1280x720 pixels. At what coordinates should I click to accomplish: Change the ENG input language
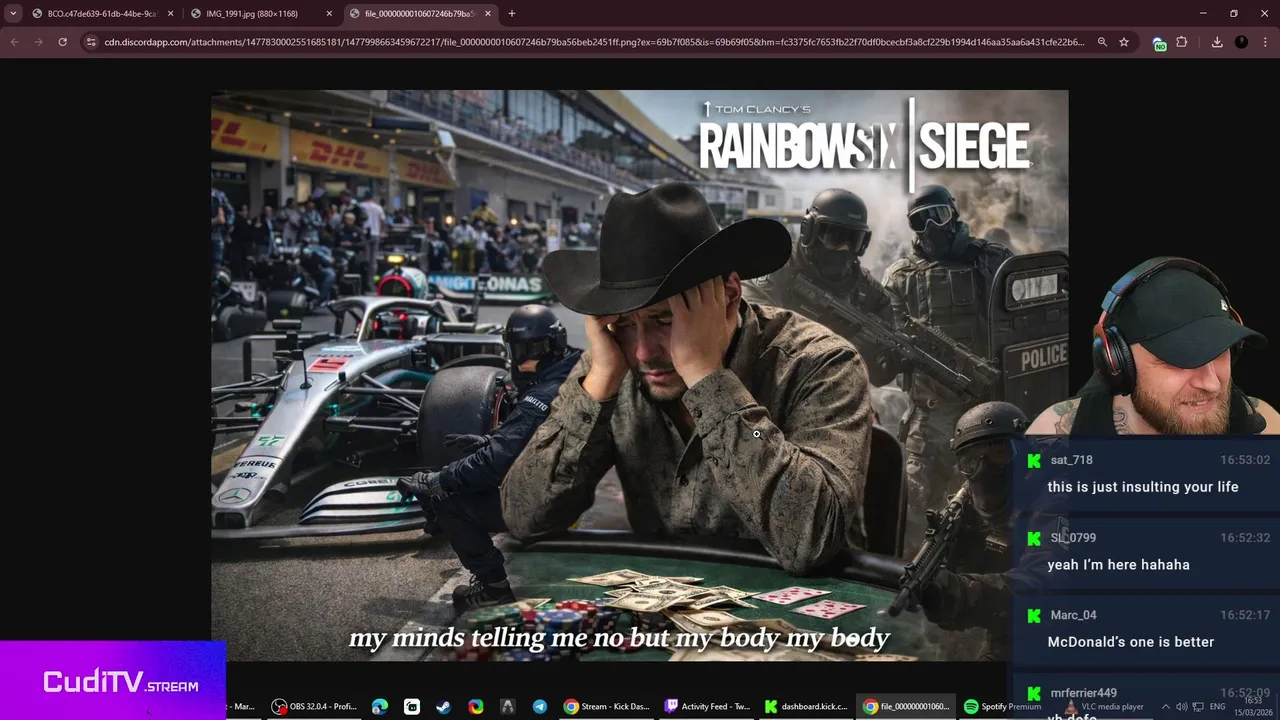tap(1217, 707)
